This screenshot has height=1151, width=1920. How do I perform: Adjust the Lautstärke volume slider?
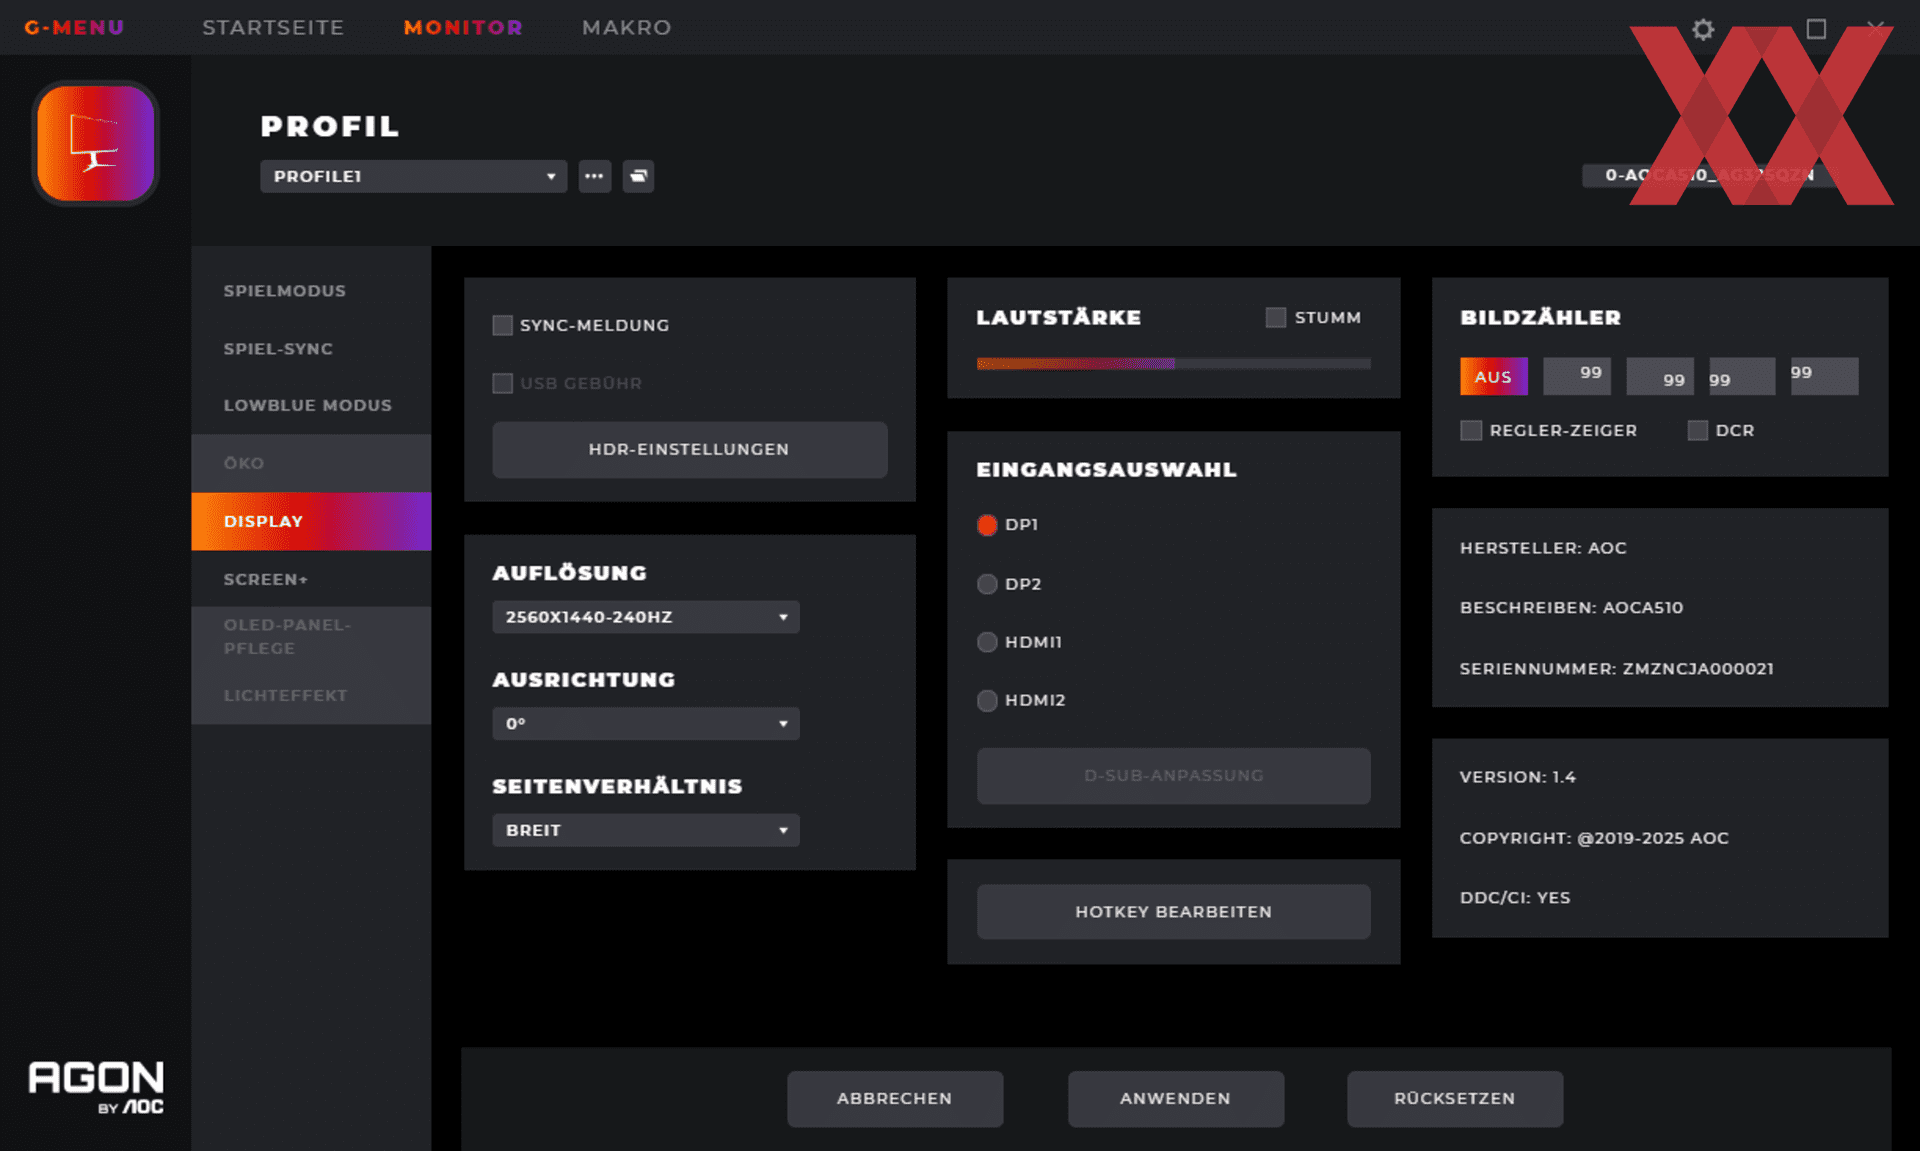[1173, 364]
